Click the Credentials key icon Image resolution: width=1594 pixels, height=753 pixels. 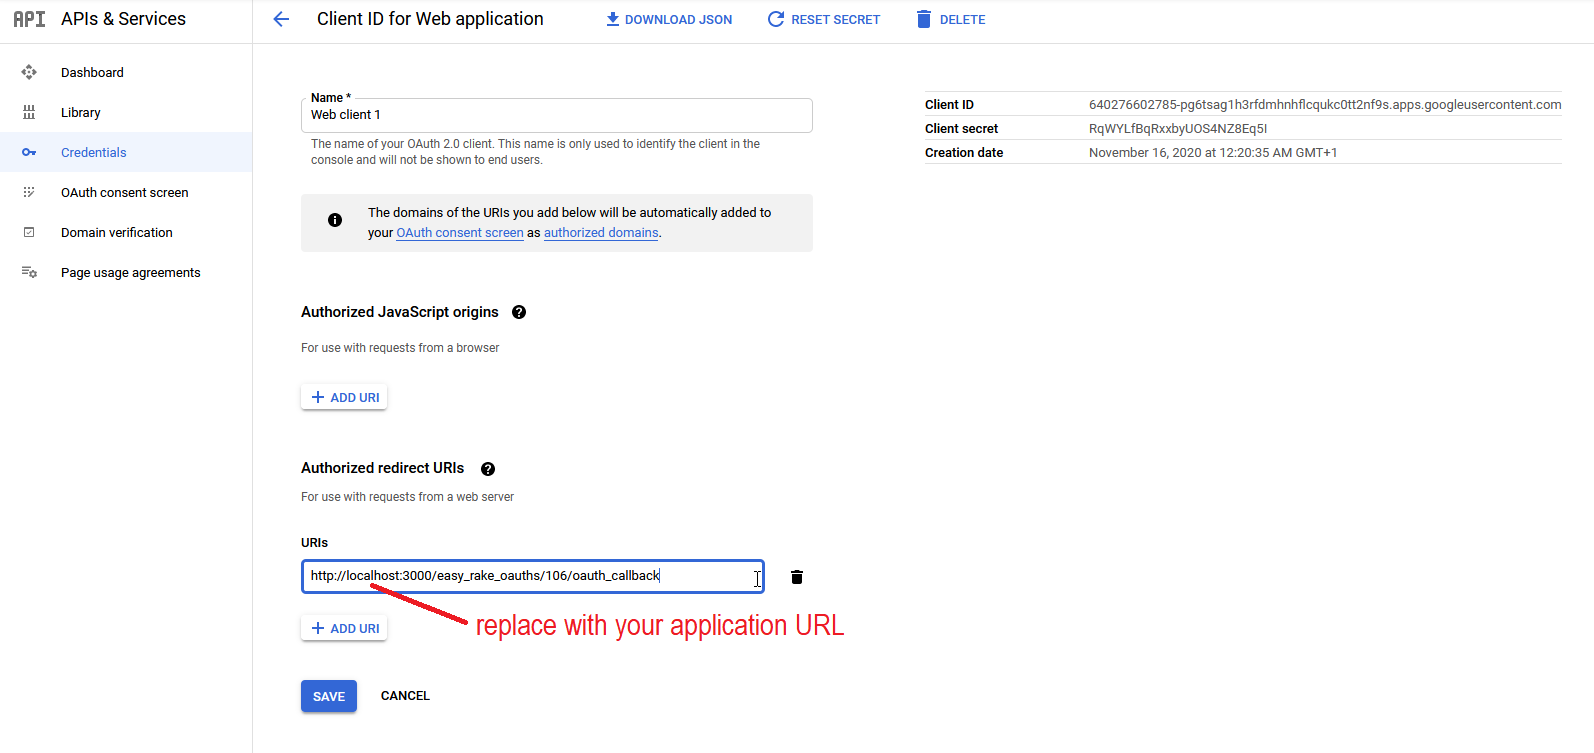click(29, 152)
